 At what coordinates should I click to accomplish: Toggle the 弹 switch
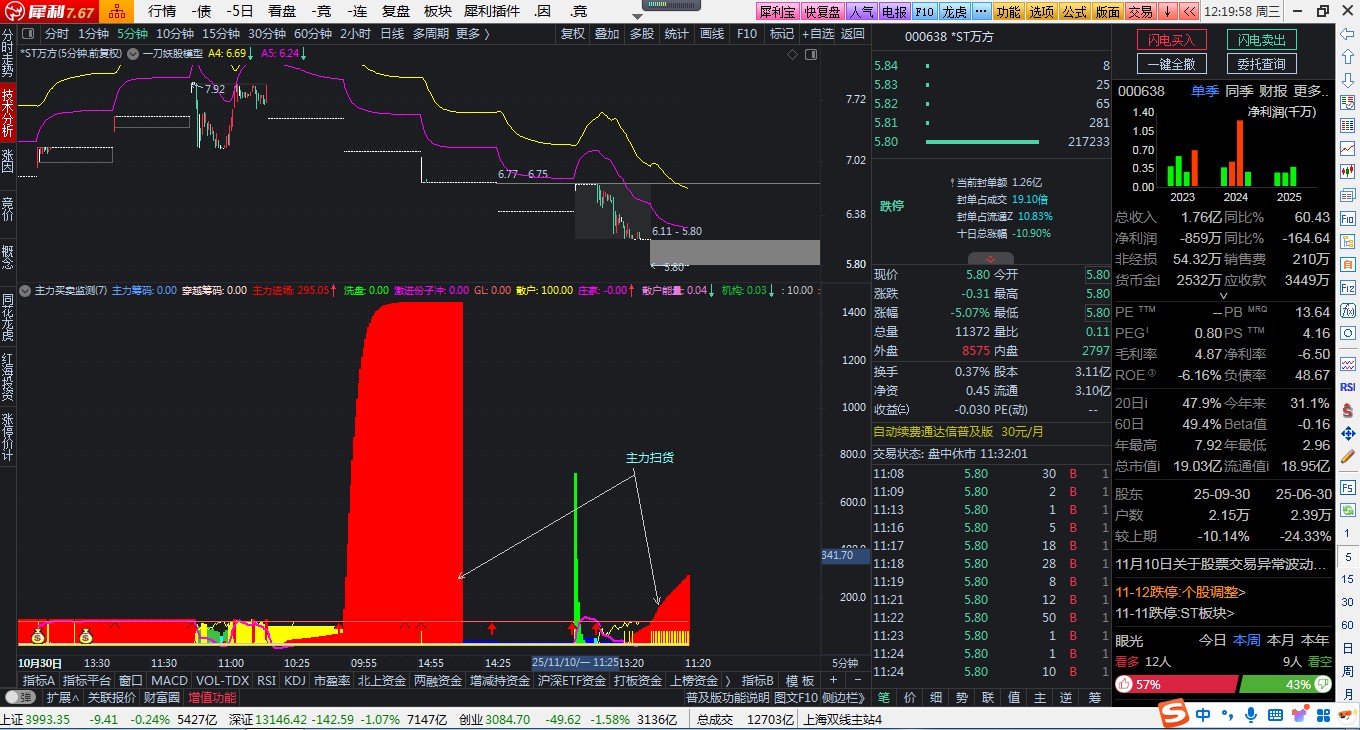(20, 697)
